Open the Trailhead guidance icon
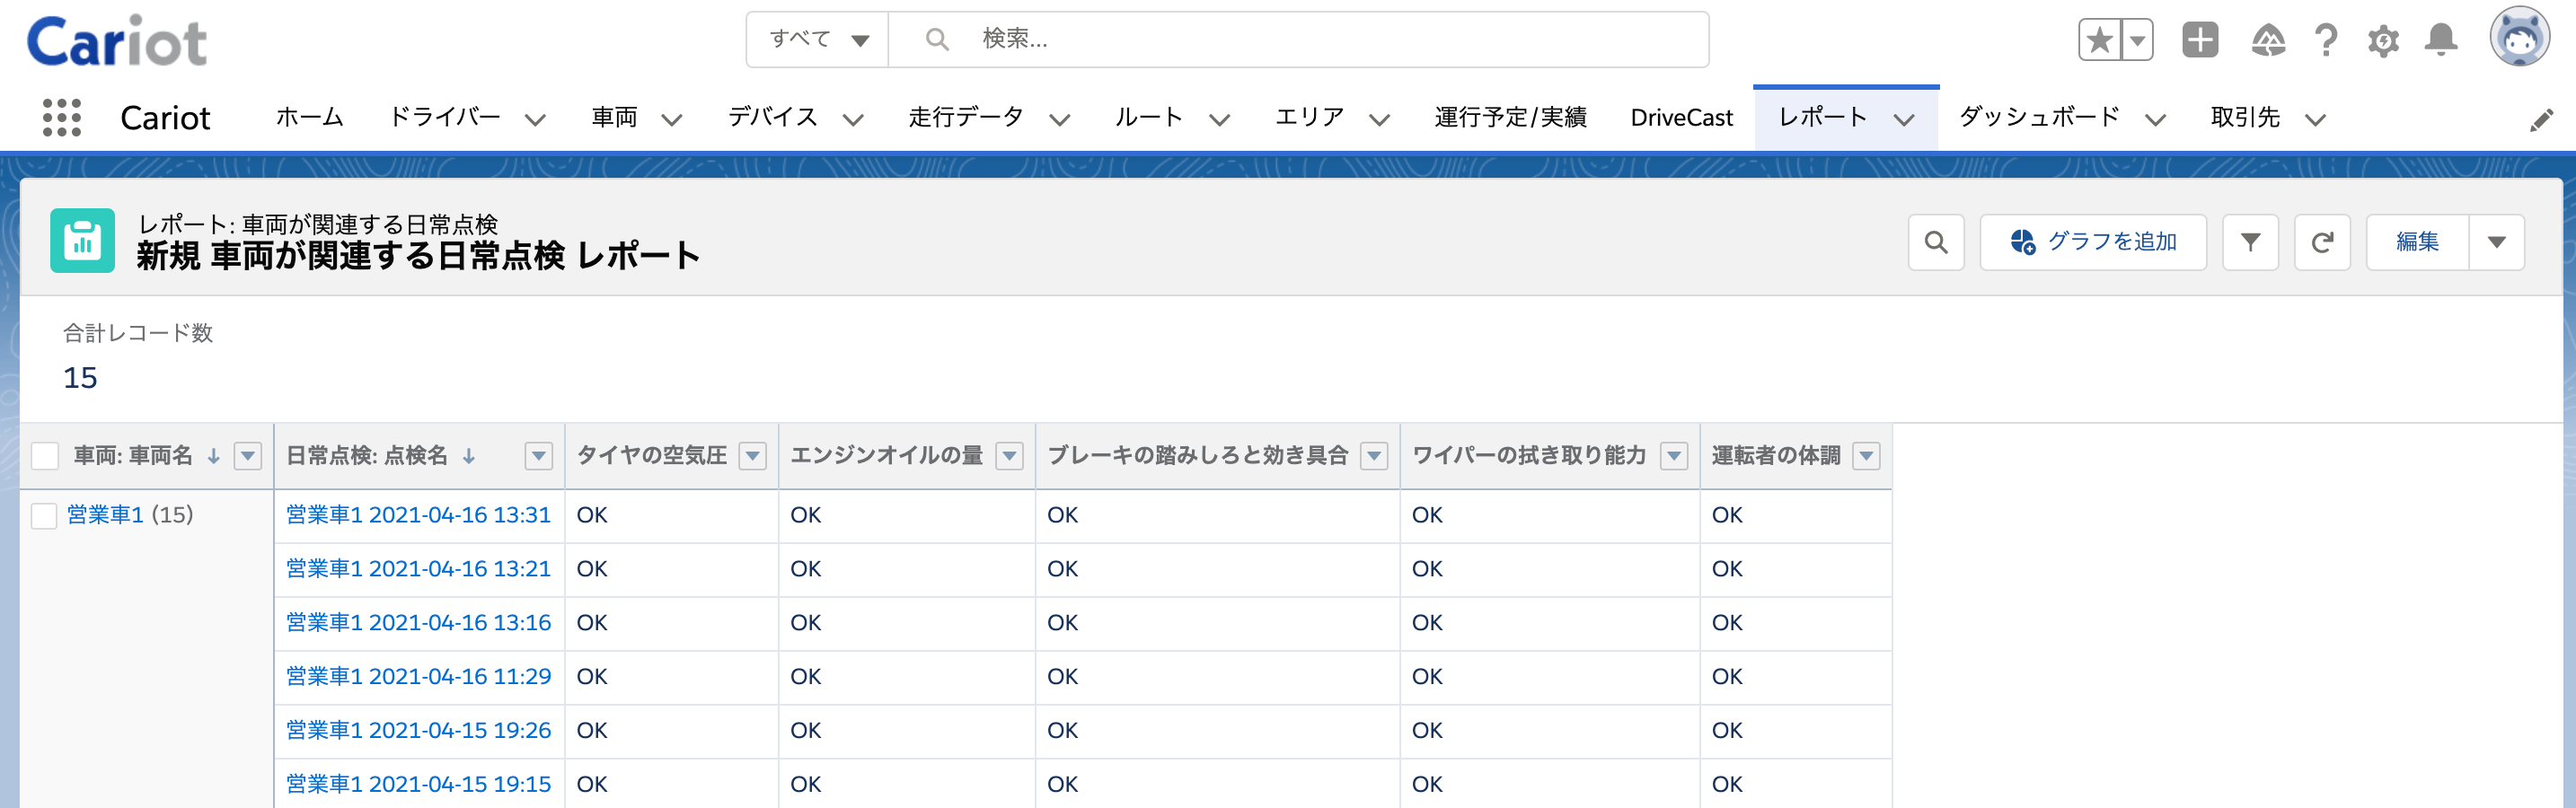The image size is (2576, 808). tap(2268, 40)
